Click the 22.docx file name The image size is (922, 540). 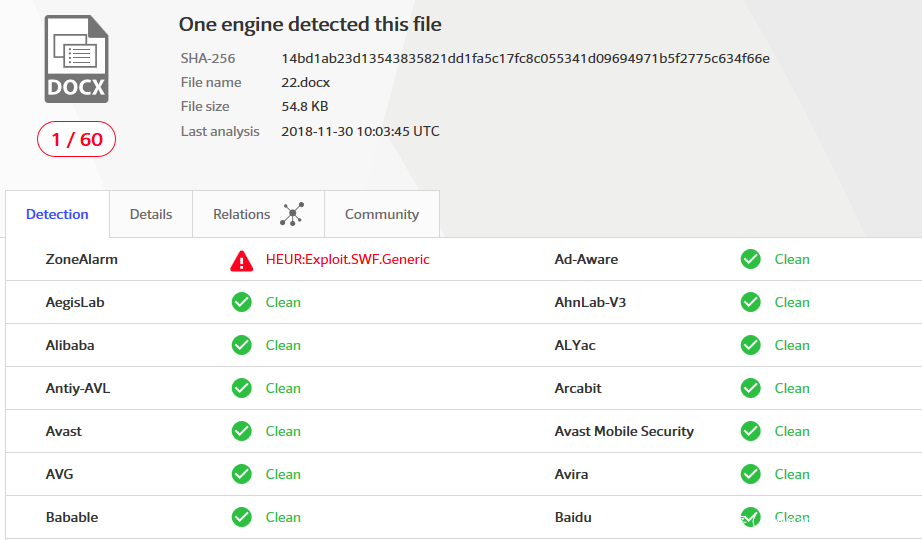pos(306,82)
